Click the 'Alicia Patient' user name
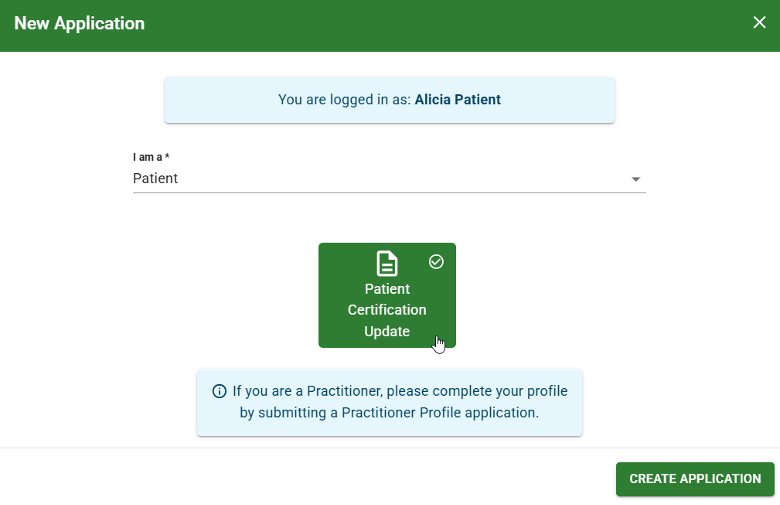The height and width of the screenshot is (505, 780). (458, 100)
